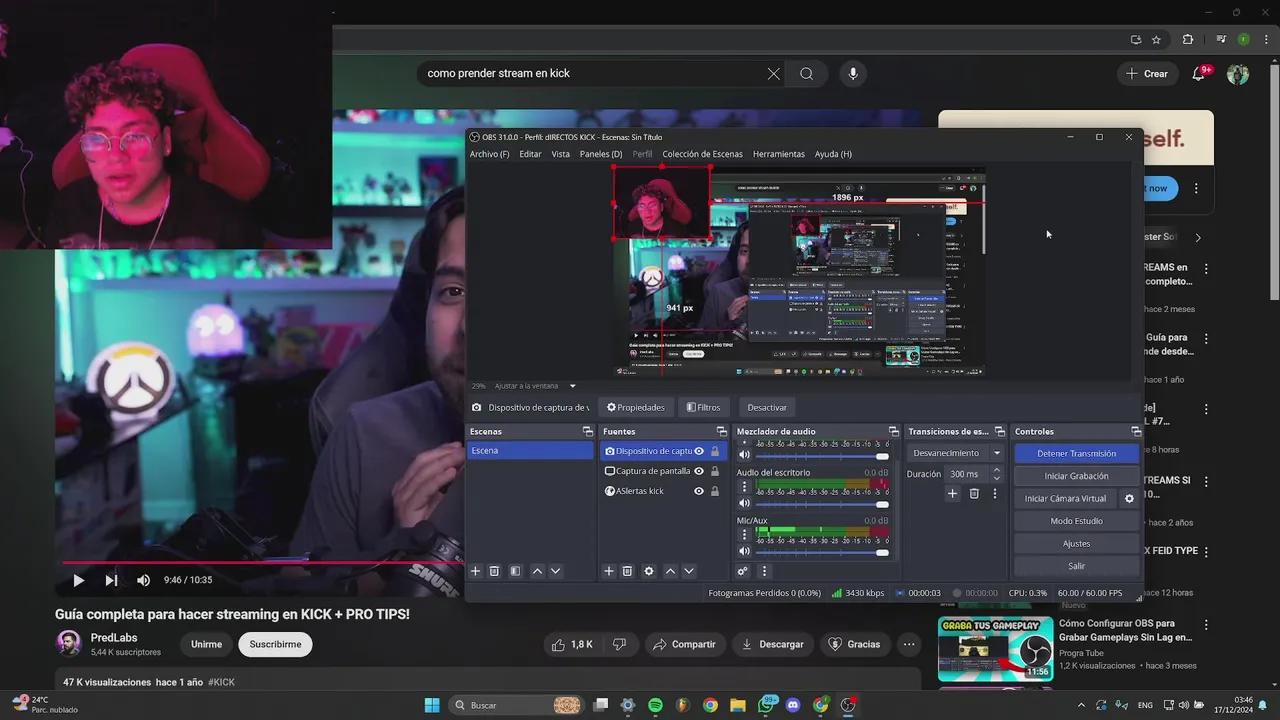Decrease transition Duración with down arrow
The height and width of the screenshot is (720, 1280).
click(997, 478)
